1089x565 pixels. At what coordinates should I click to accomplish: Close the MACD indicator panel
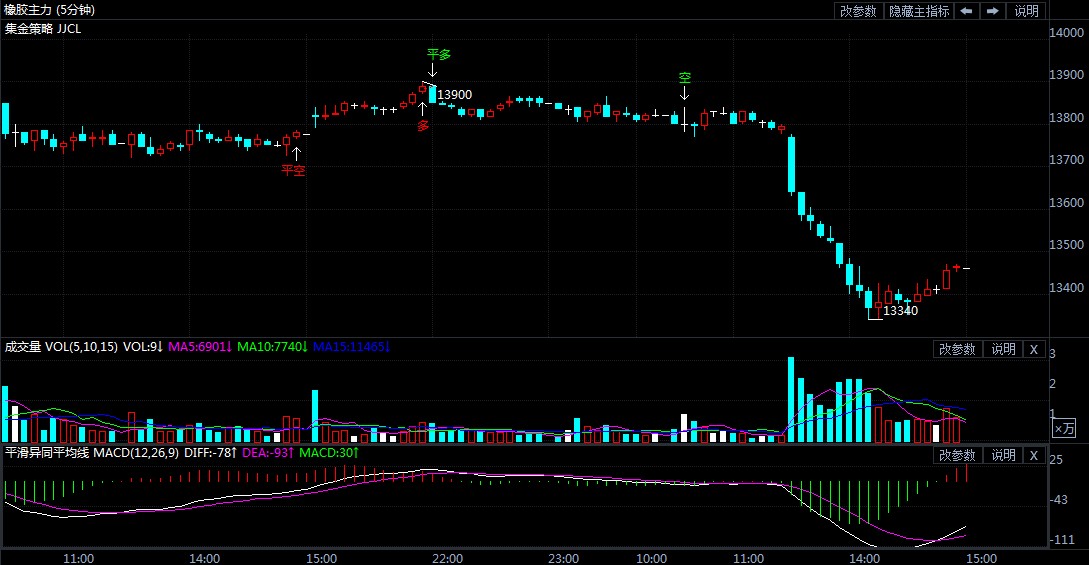[1033, 455]
